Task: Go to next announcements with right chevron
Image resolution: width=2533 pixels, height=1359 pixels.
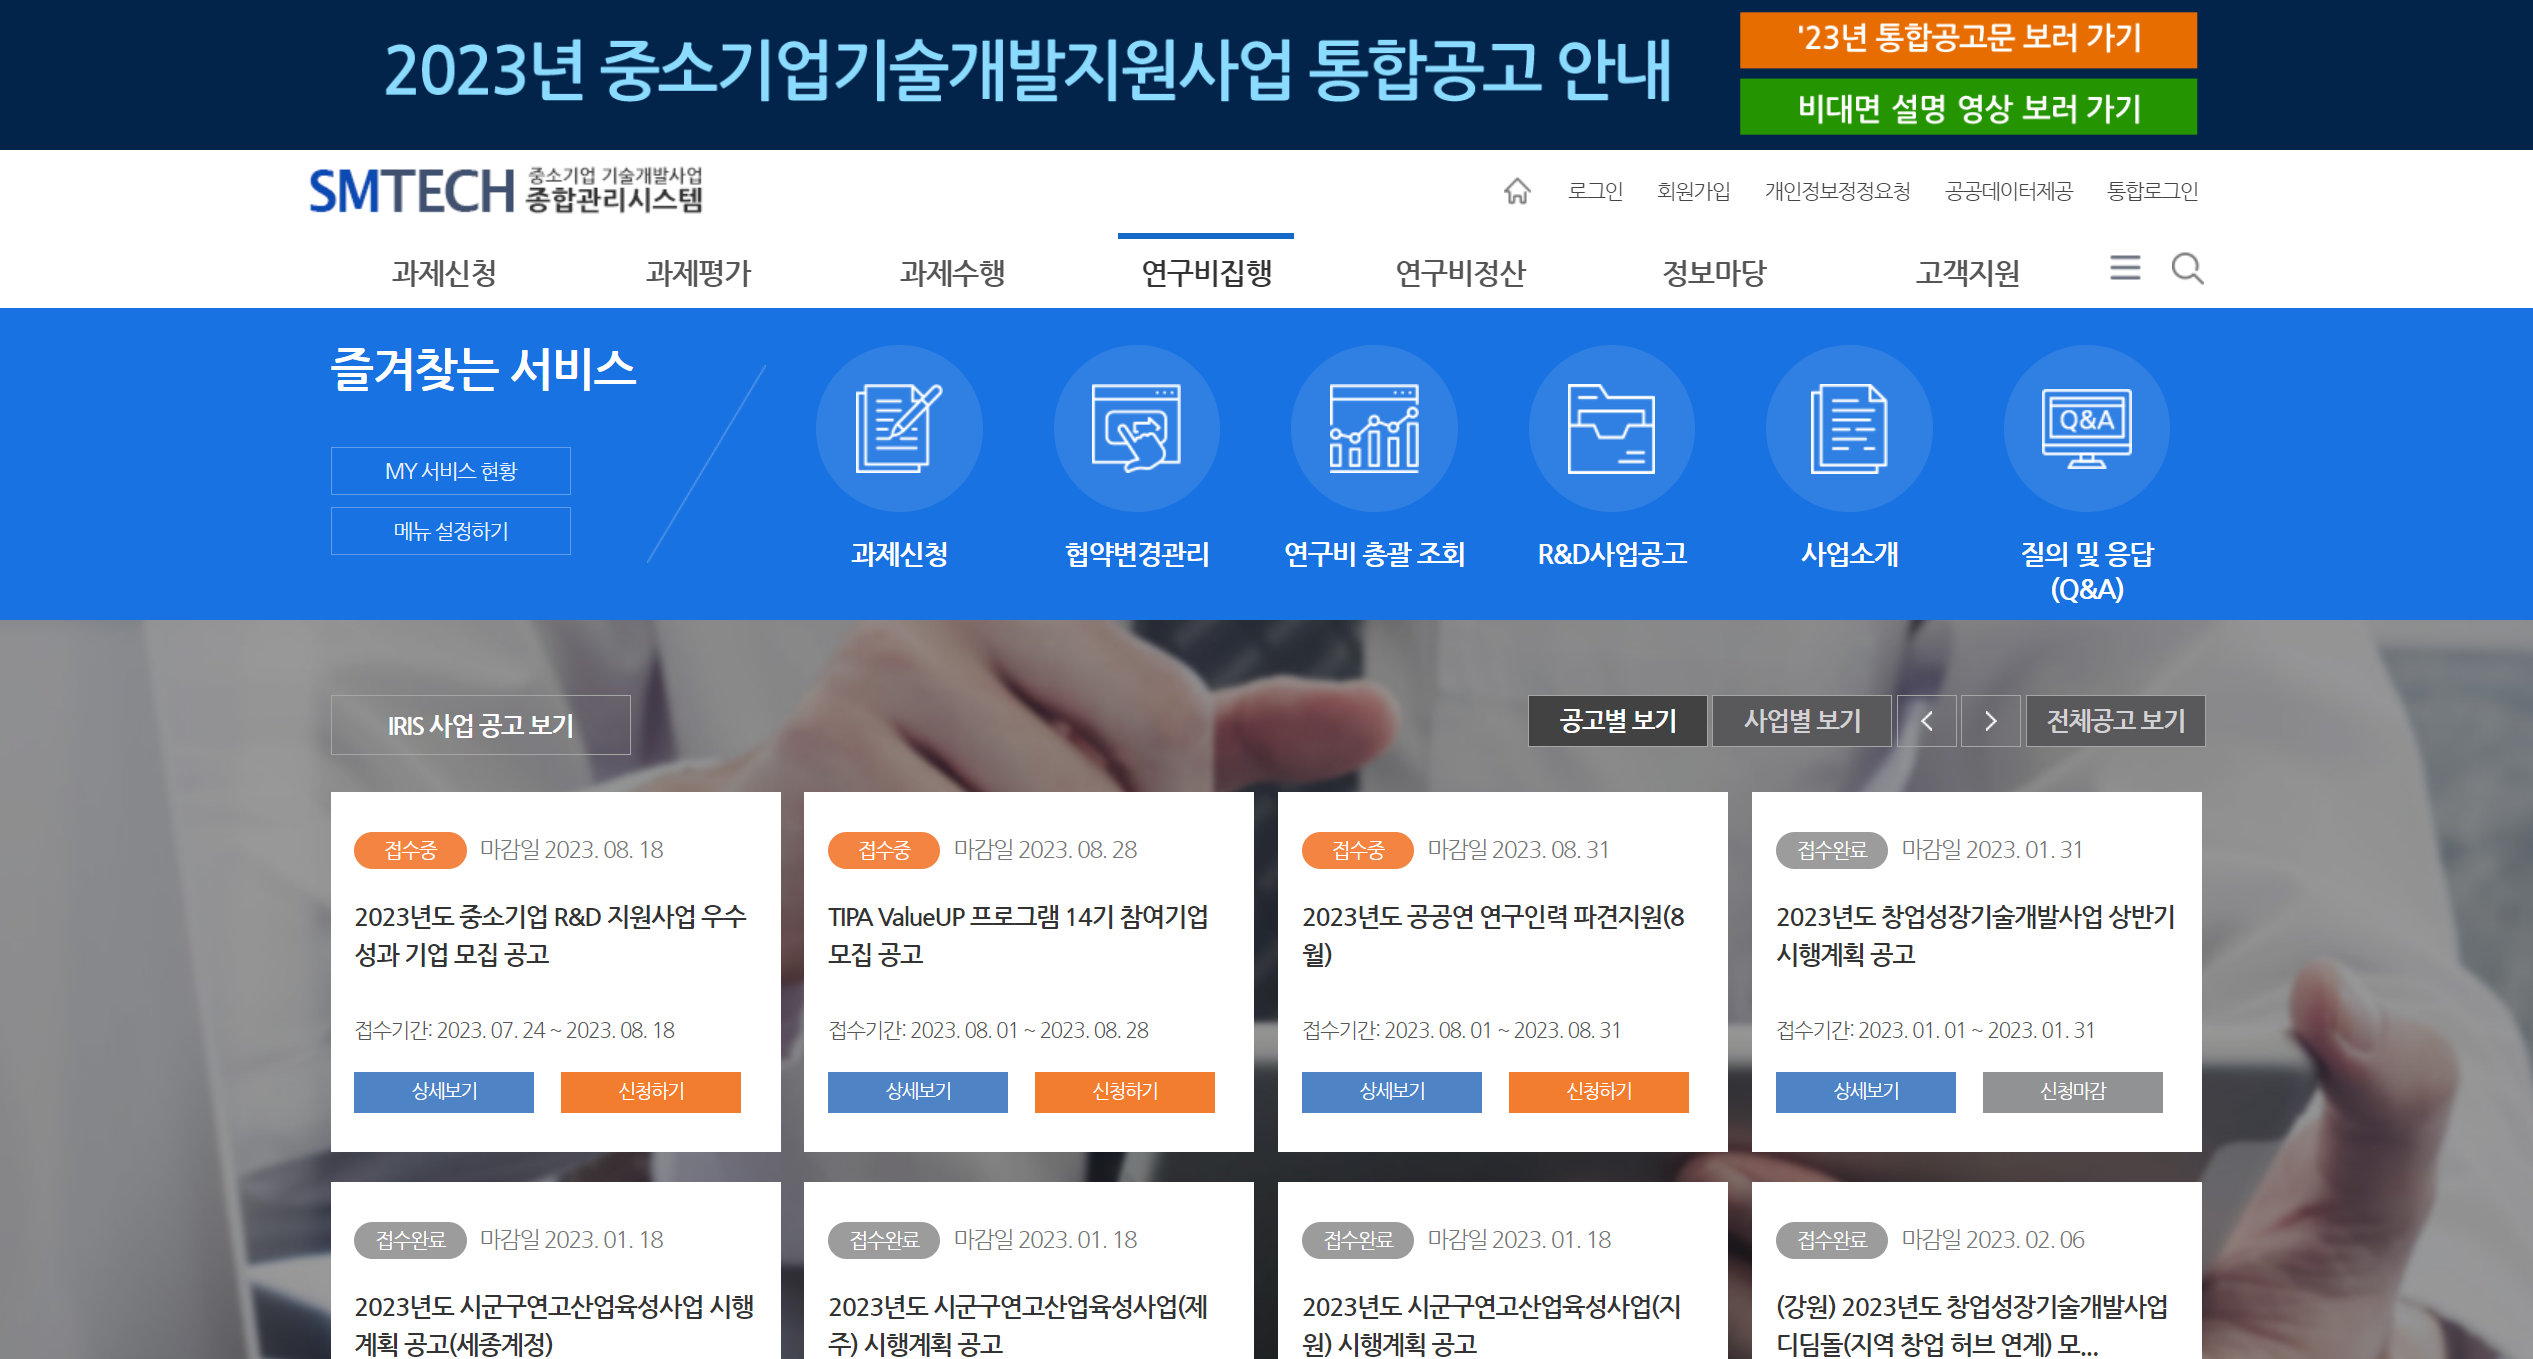Action: click(1990, 721)
